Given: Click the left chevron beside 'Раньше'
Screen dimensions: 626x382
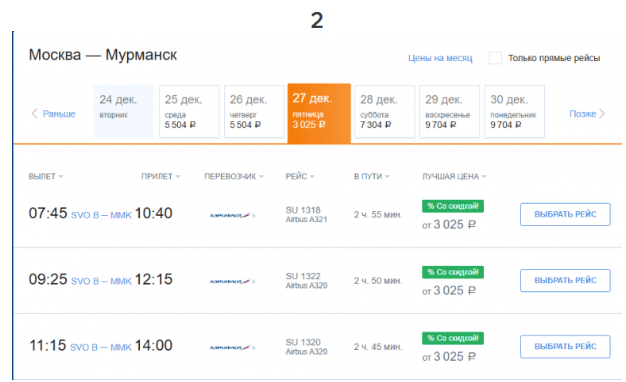Looking at the screenshot, I should click(35, 114).
